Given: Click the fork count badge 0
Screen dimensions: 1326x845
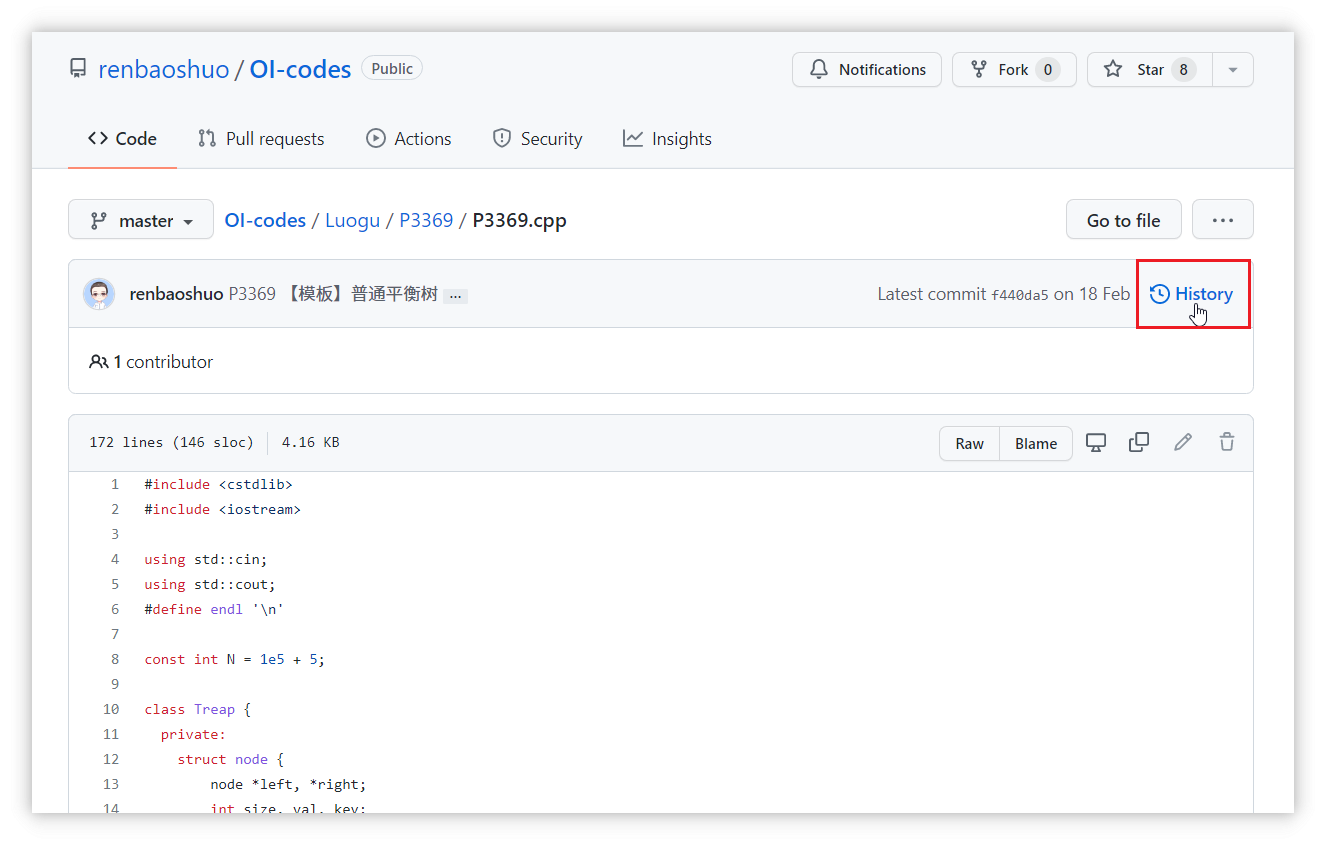Looking at the screenshot, I should (x=1048, y=70).
